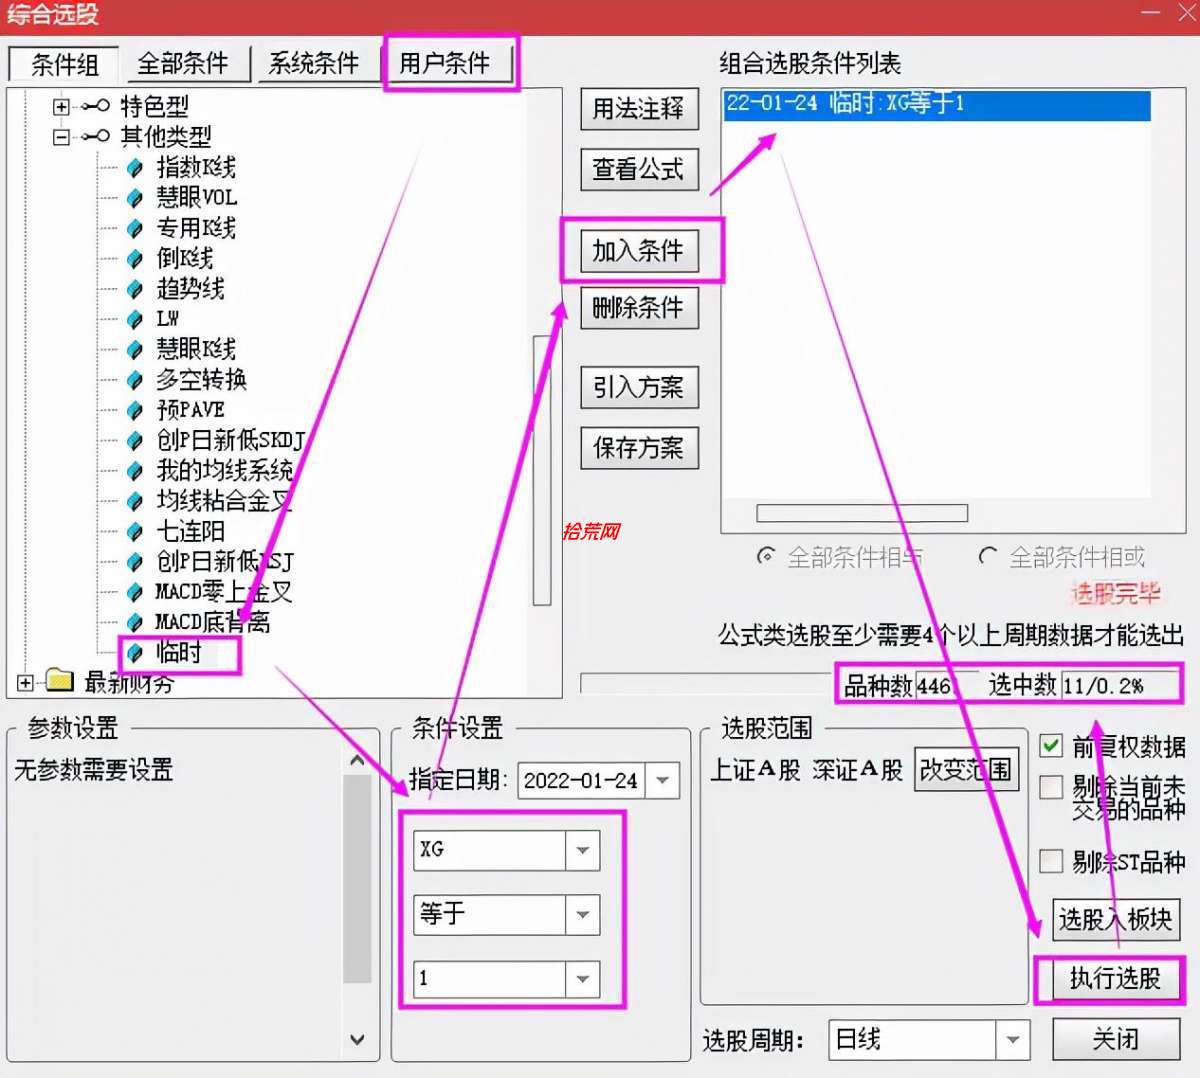Click the diamond icon beside 多空转换

pos(135,380)
